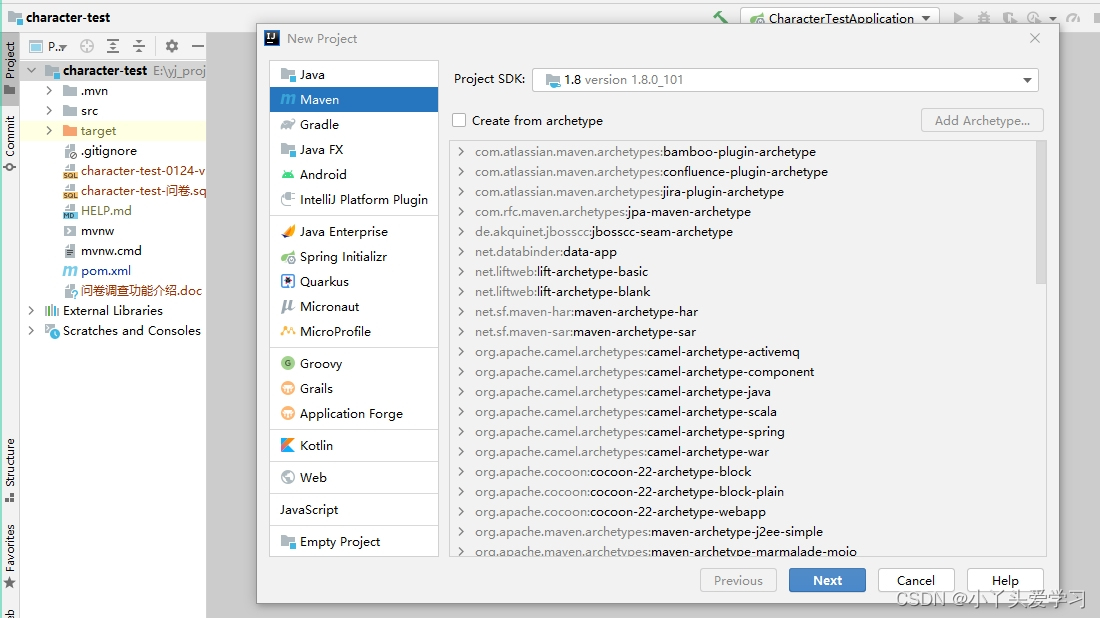
Task: Open Help for New Project
Action: 1005,580
